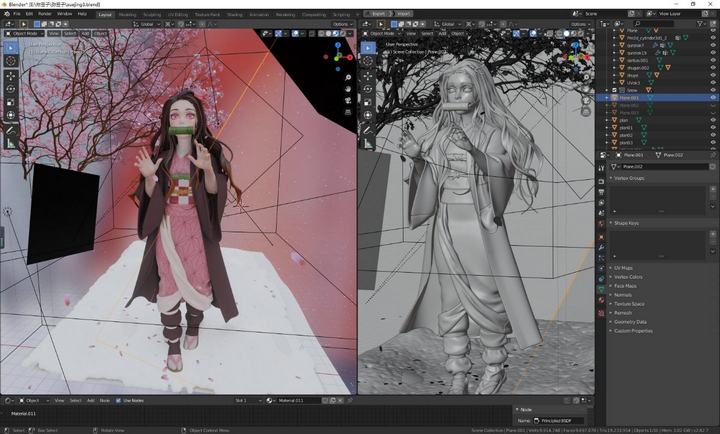The image size is (720, 434).
Task: Expand the UV Maps panel
Action: click(x=623, y=268)
